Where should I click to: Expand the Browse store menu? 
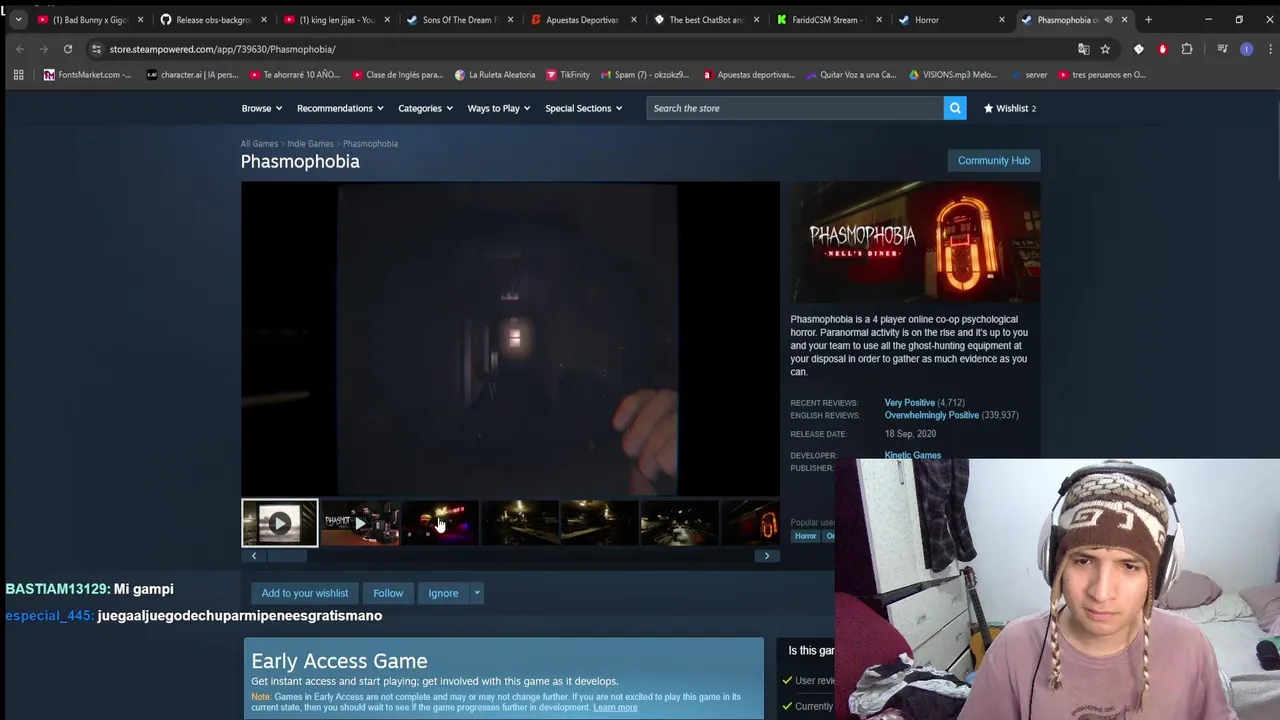[262, 108]
